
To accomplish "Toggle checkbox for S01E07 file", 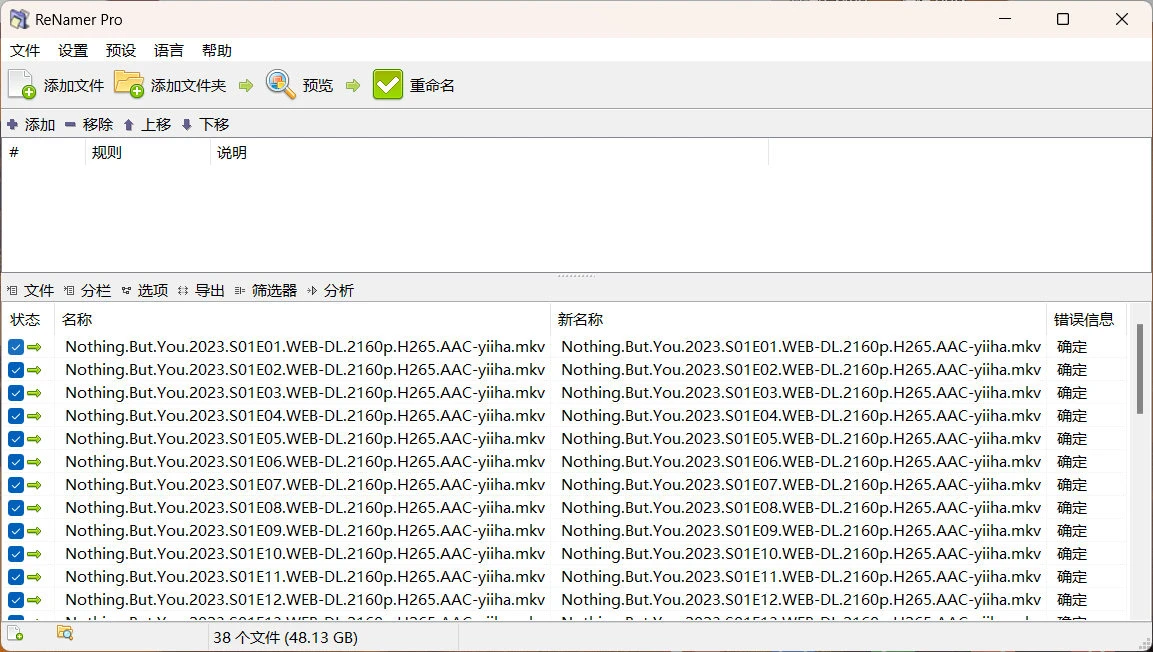I will pos(16,485).
